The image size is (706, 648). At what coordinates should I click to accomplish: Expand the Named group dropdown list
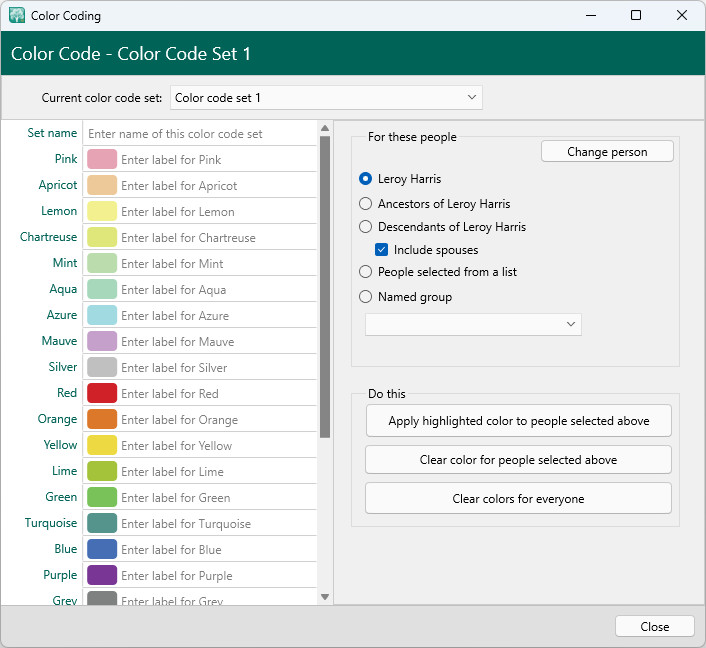click(x=473, y=324)
